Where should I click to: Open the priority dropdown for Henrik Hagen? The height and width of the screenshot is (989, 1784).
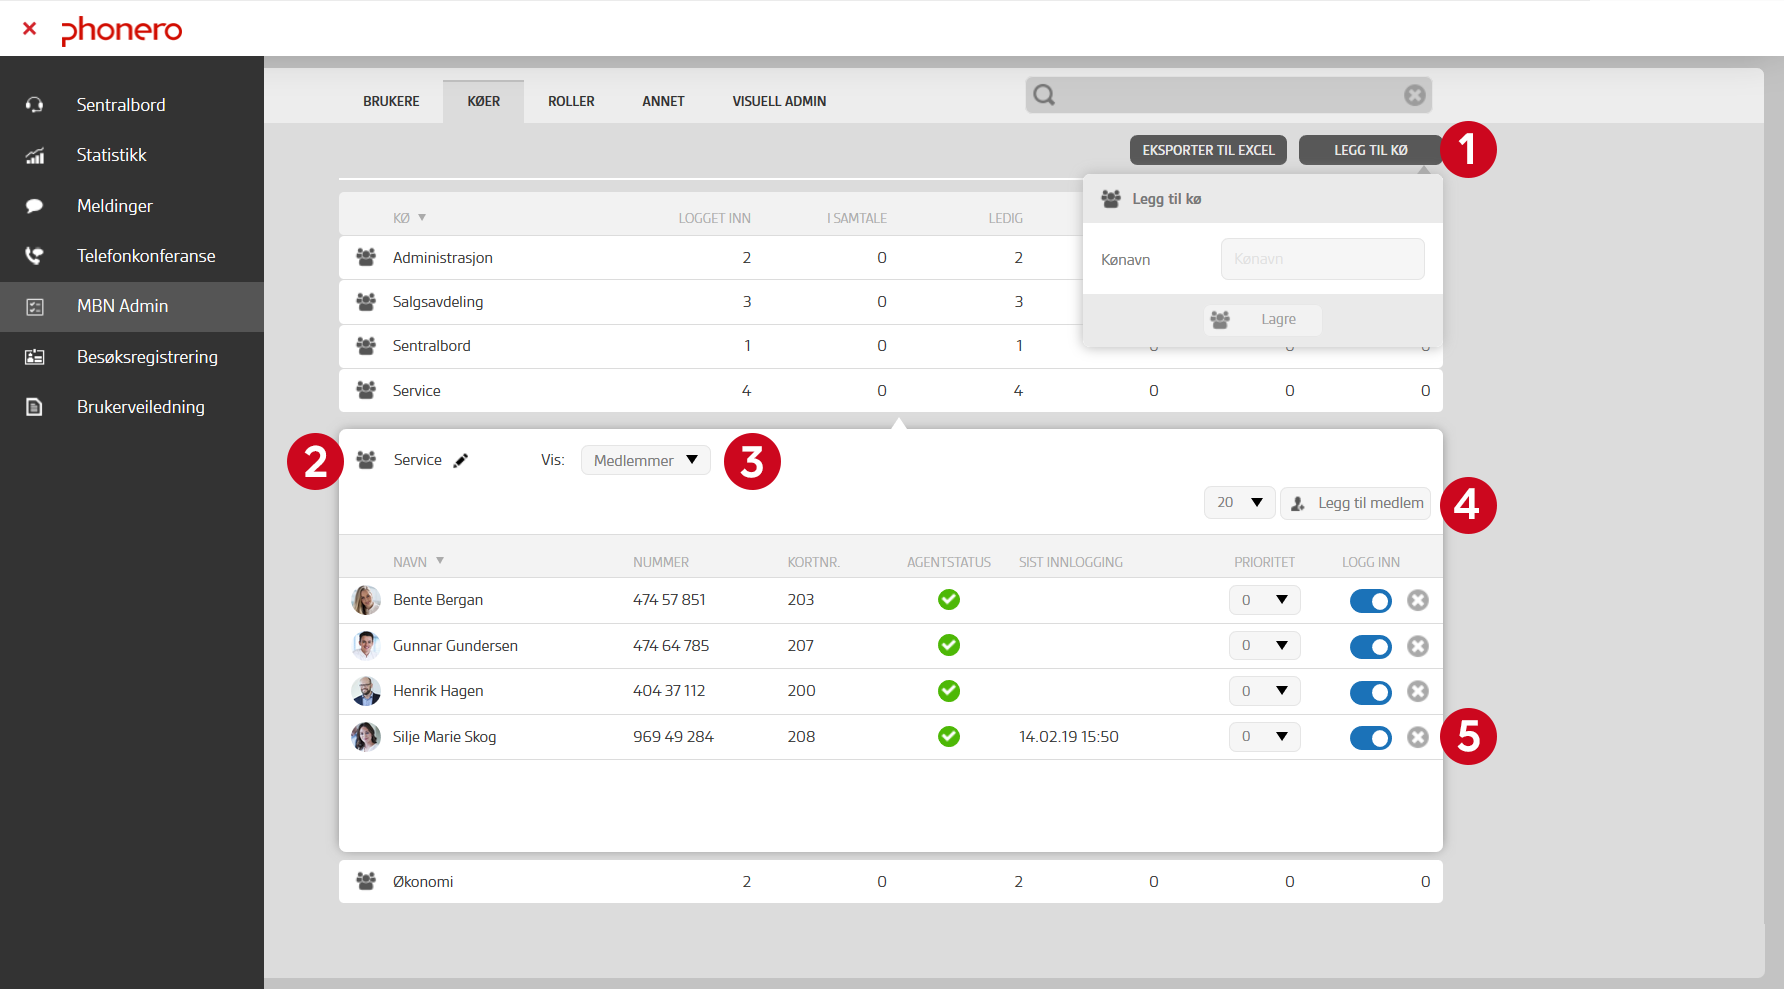pos(1265,691)
